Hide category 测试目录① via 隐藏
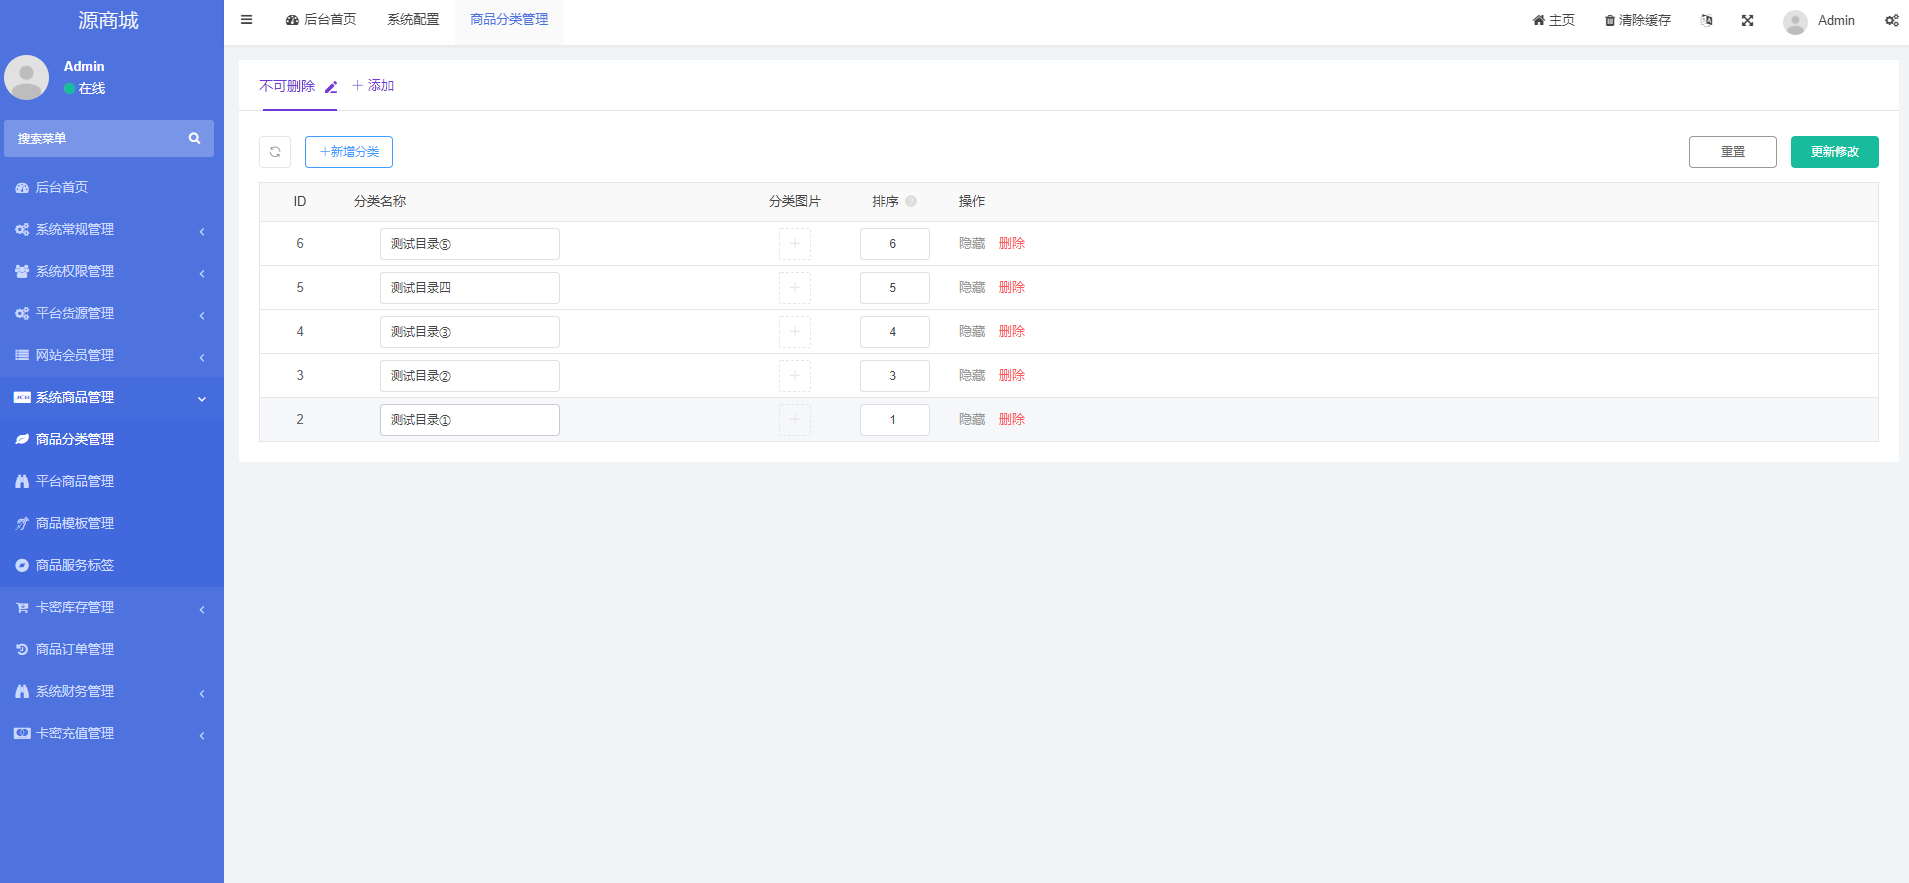The image size is (1909, 883). tap(972, 420)
